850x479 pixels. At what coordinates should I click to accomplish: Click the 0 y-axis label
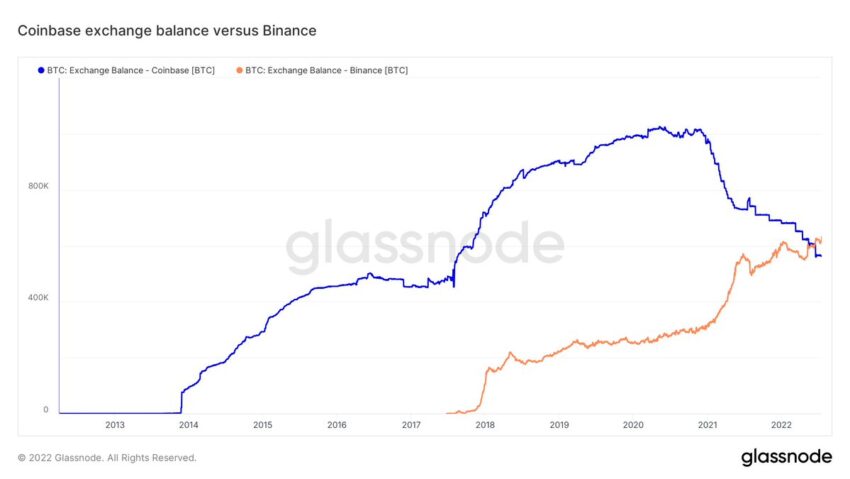coord(46,410)
